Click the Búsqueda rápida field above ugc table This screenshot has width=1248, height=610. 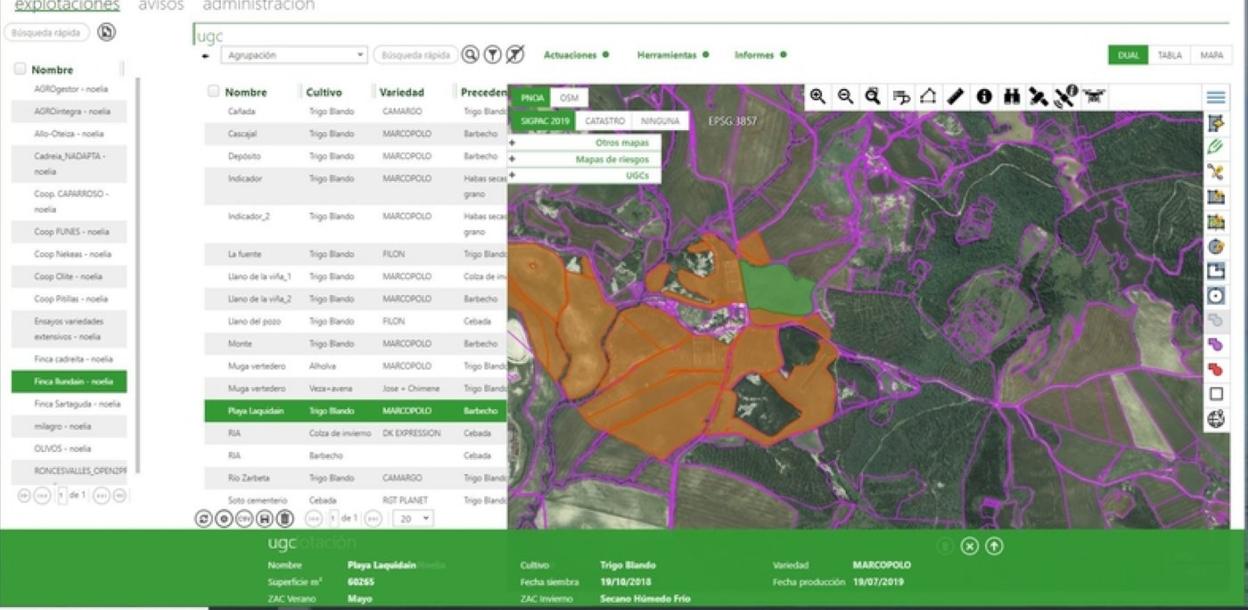pyautogui.click(x=414, y=55)
